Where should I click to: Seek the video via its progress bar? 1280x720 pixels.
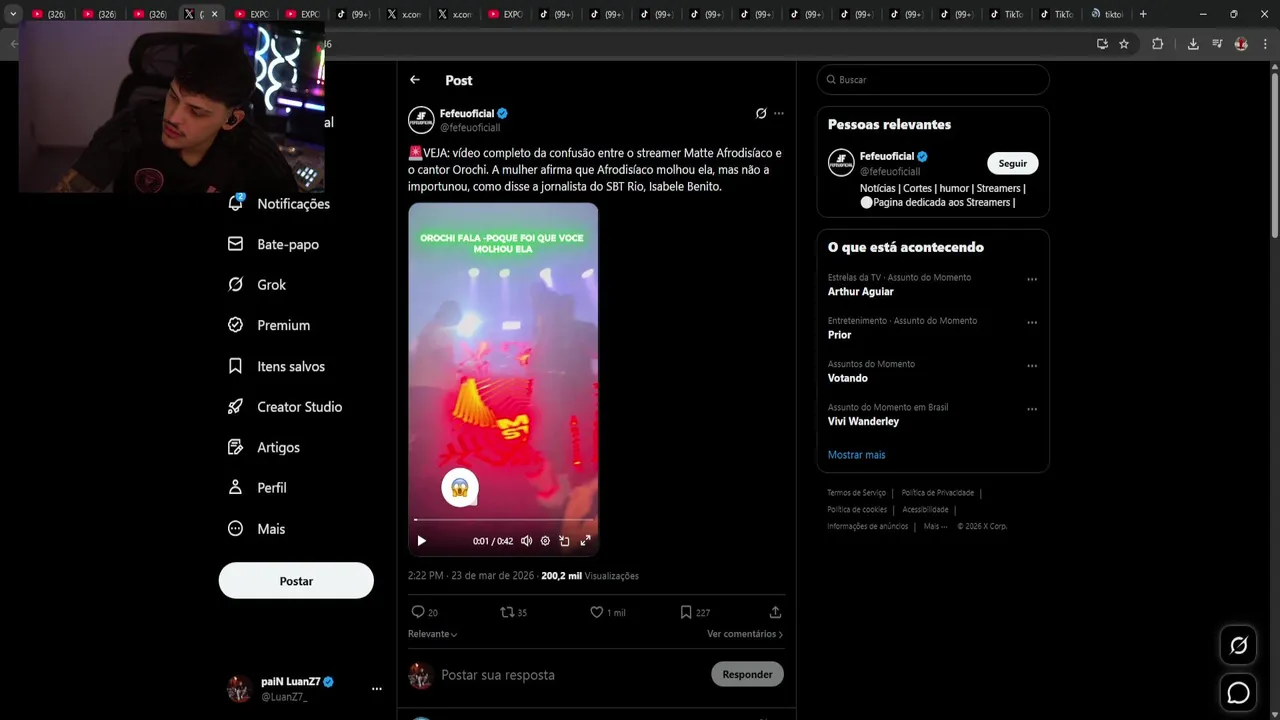tap(503, 520)
